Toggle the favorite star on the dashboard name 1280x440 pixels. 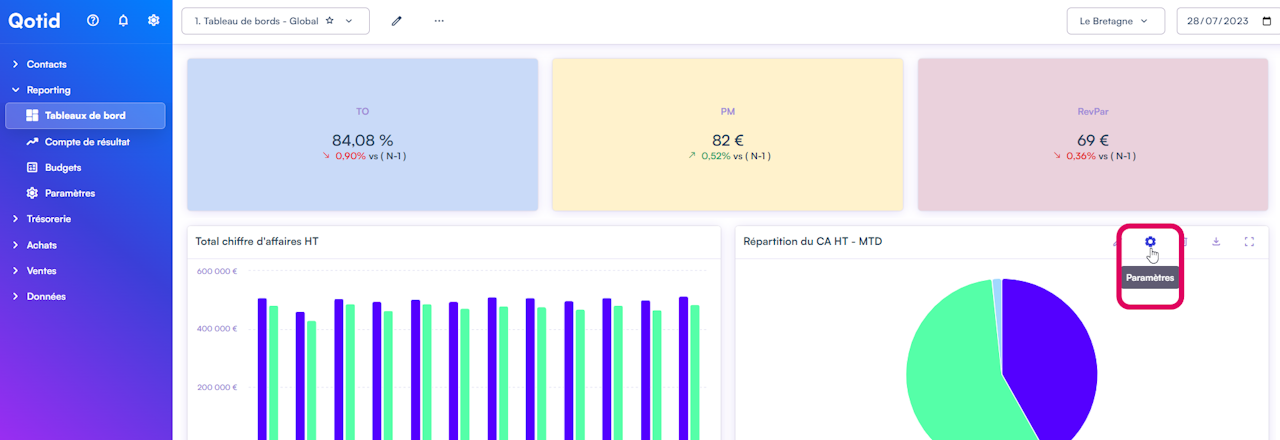(330, 21)
